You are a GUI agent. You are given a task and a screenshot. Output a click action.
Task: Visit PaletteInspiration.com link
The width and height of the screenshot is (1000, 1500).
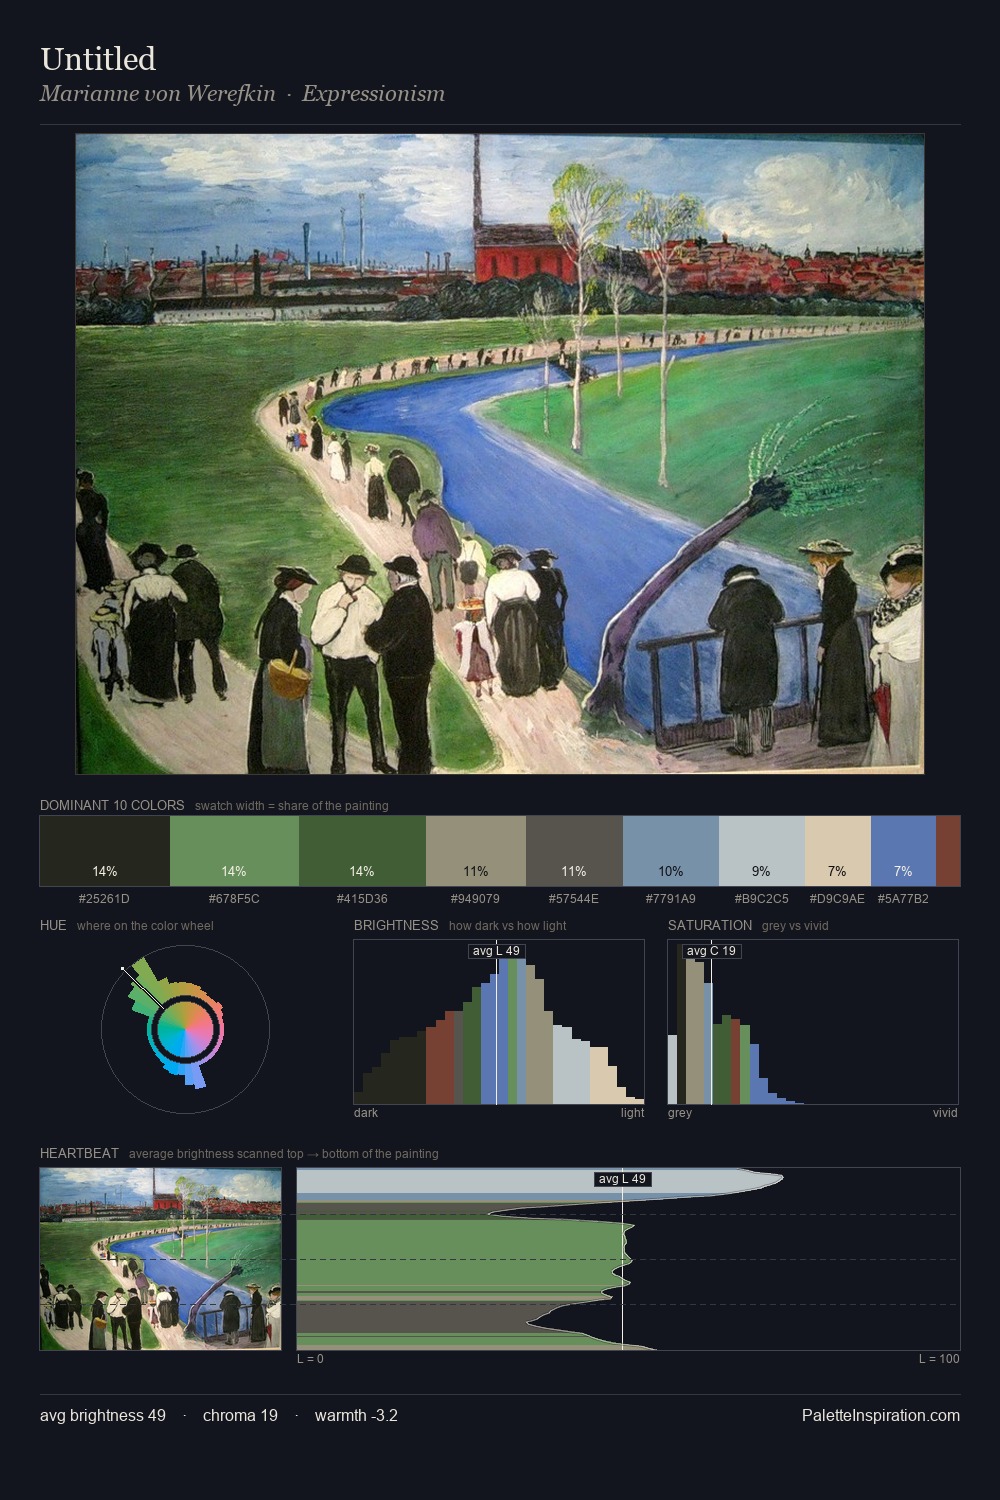[881, 1415]
